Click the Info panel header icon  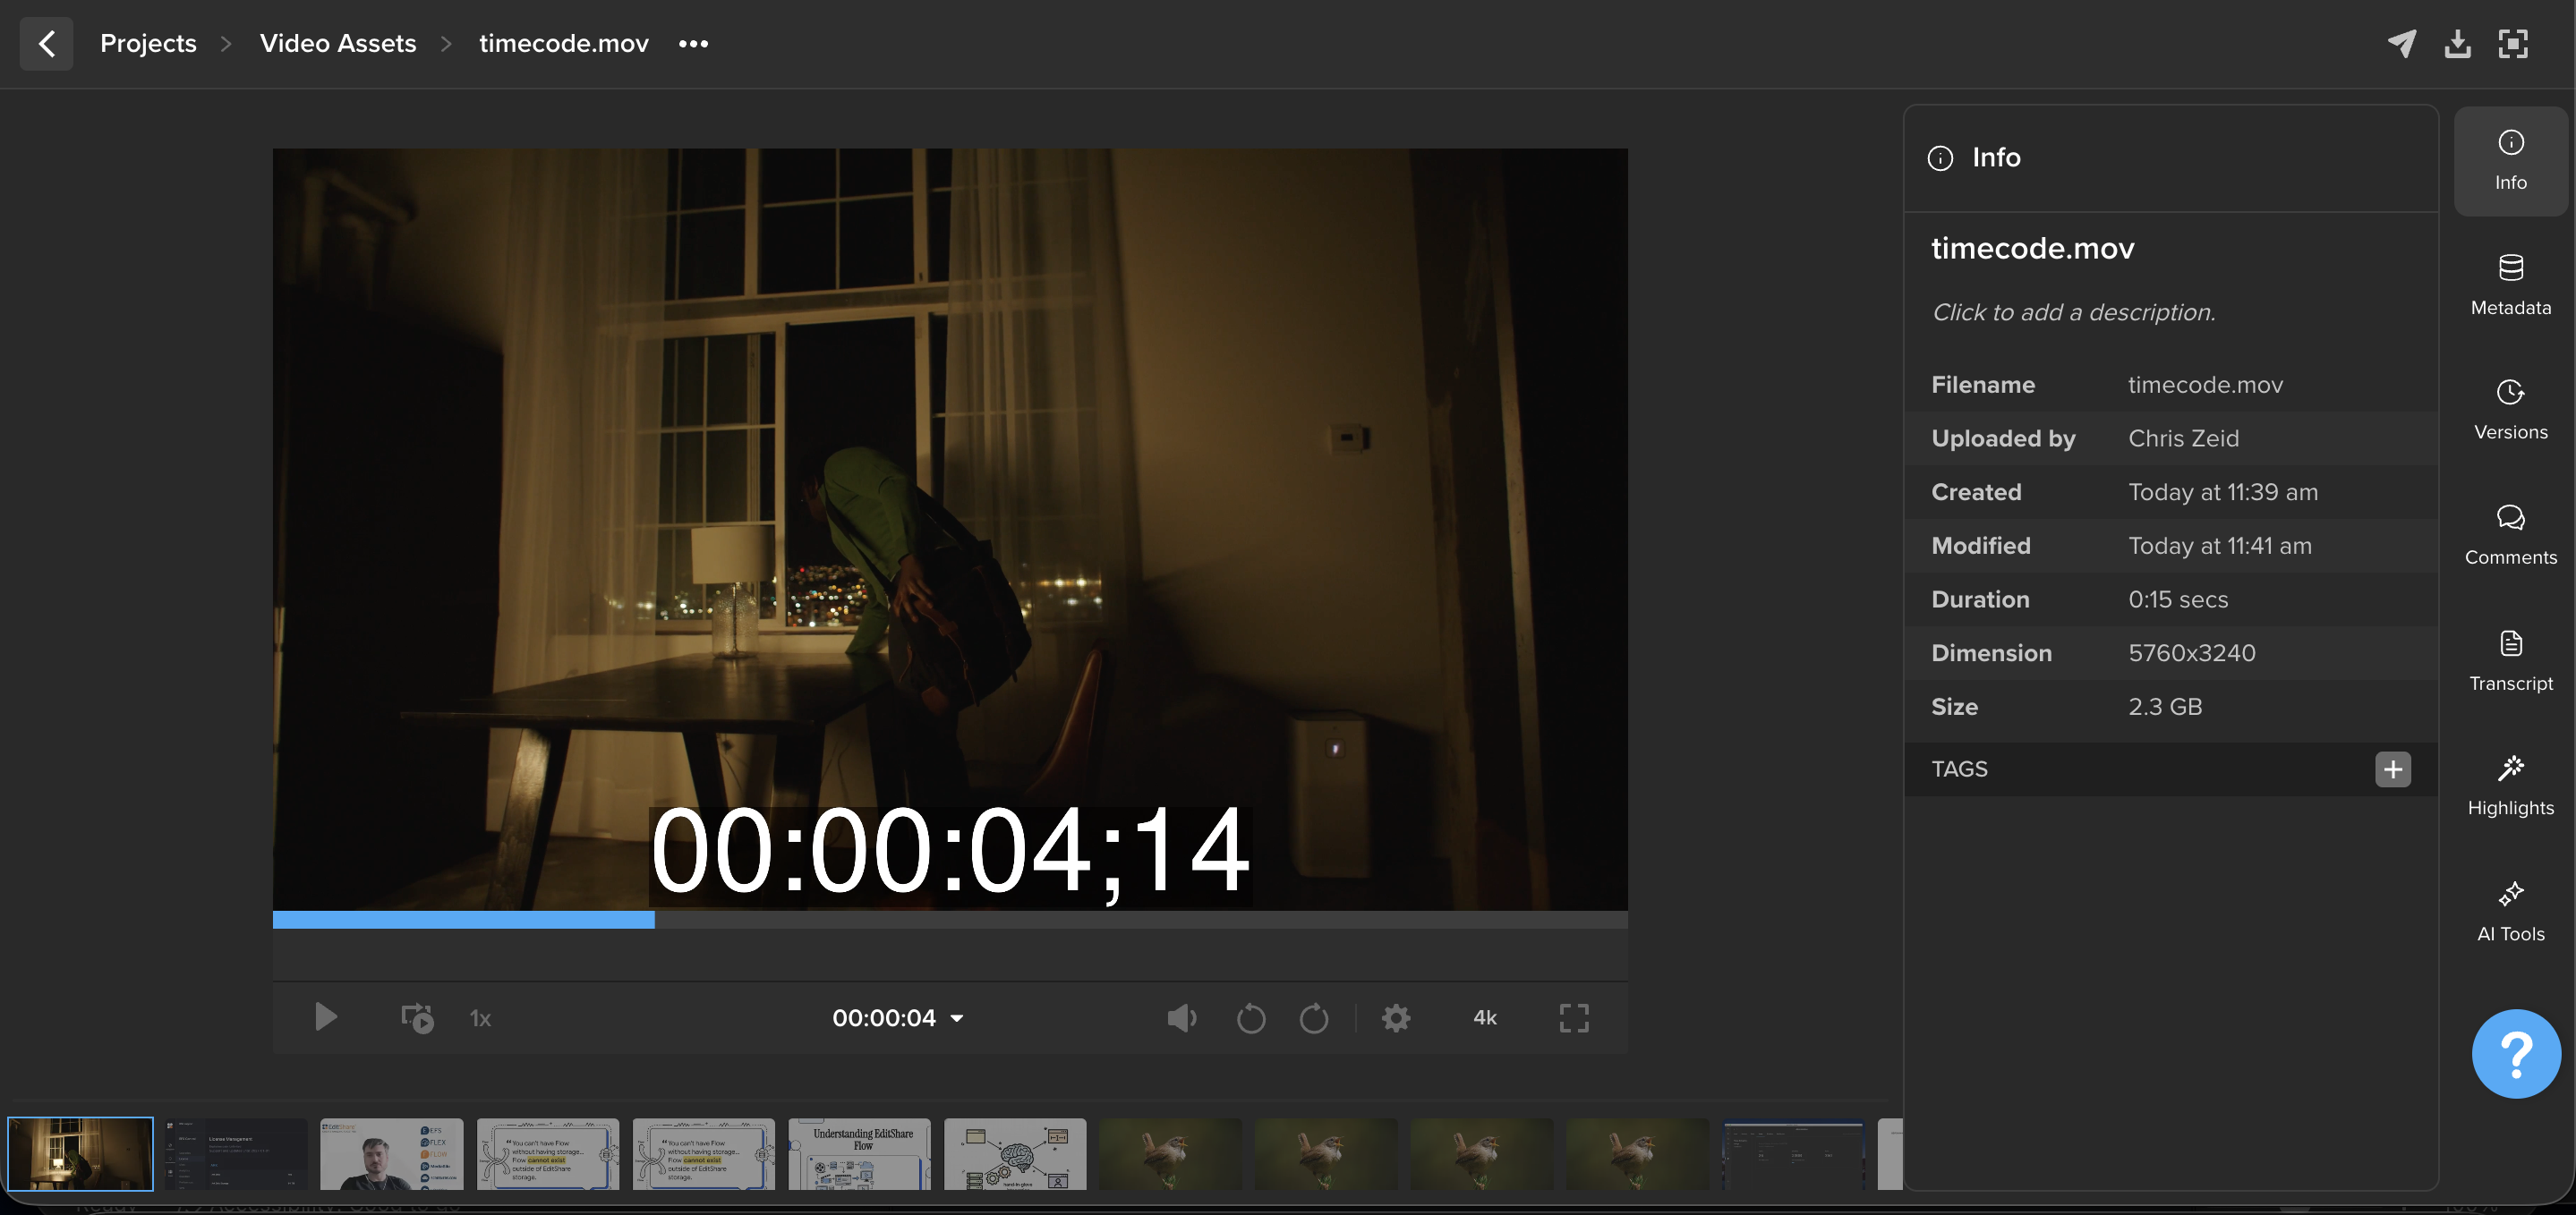pos(1940,158)
